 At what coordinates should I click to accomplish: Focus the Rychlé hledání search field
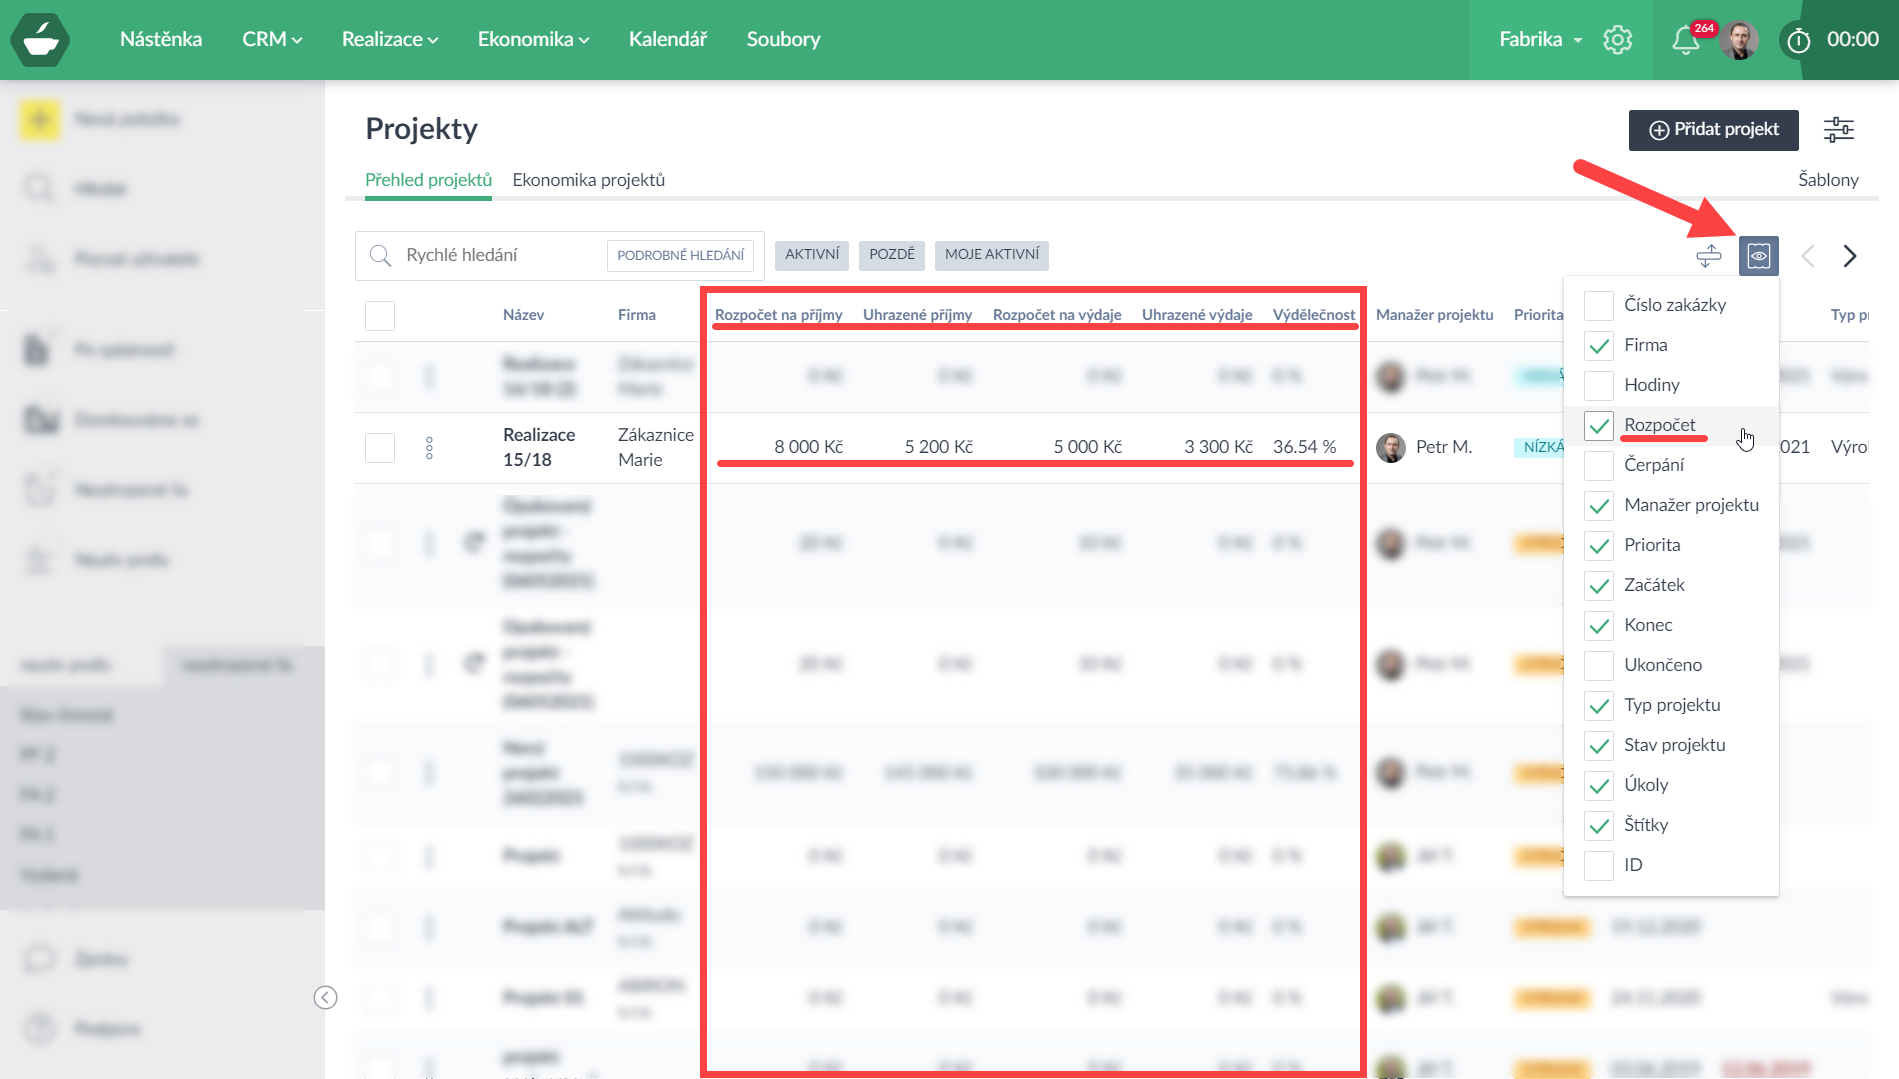click(x=500, y=255)
